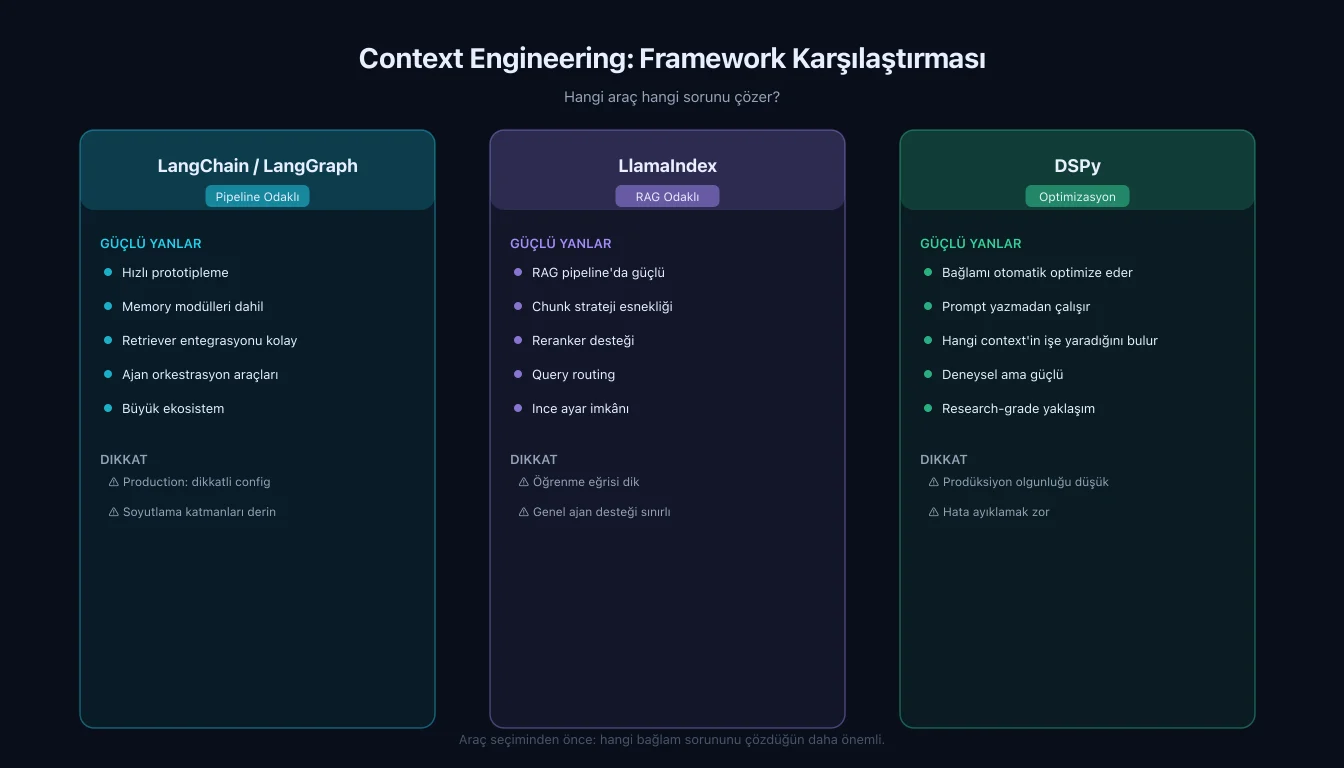Click bullet dot beside Research-grade yaklaşım

[x=928, y=408]
